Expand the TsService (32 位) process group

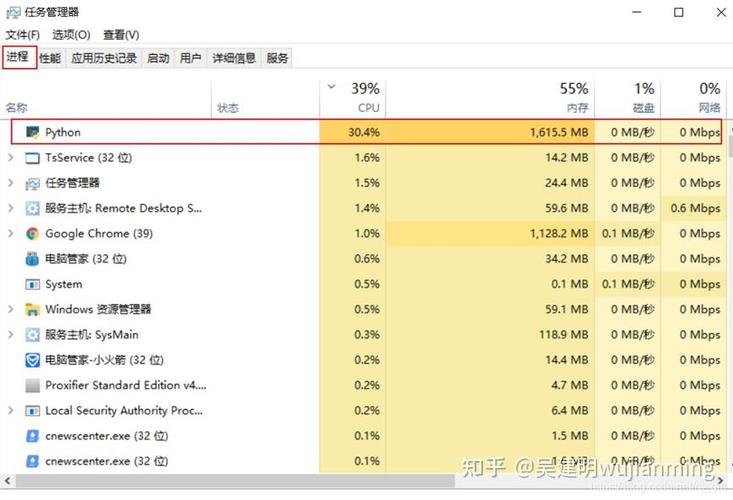click(x=10, y=158)
